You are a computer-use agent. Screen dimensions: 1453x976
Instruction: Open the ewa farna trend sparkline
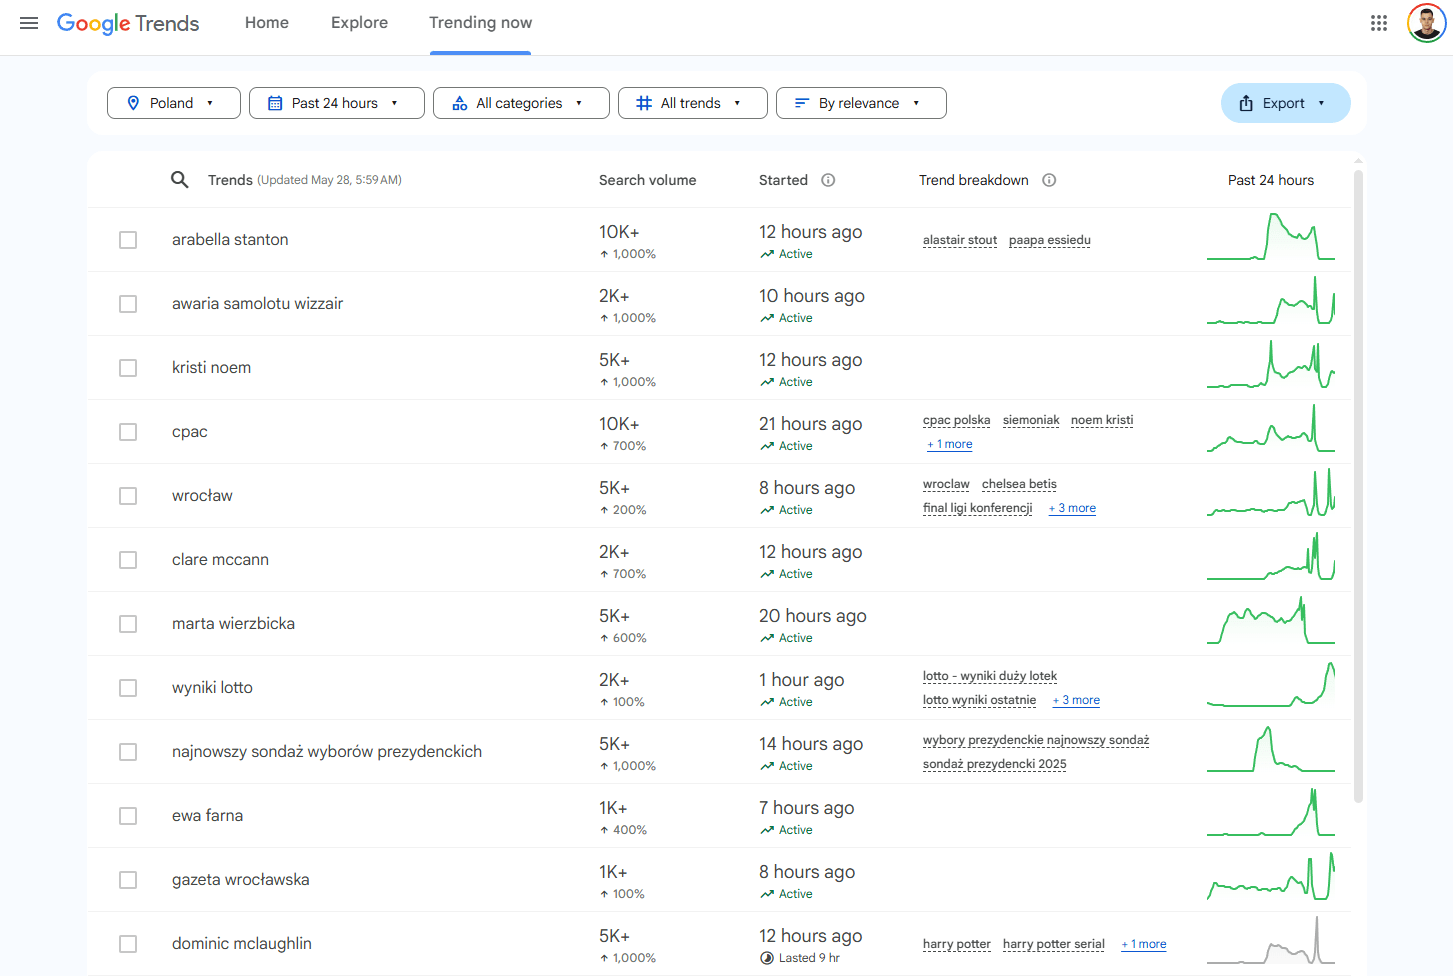pos(1271,813)
